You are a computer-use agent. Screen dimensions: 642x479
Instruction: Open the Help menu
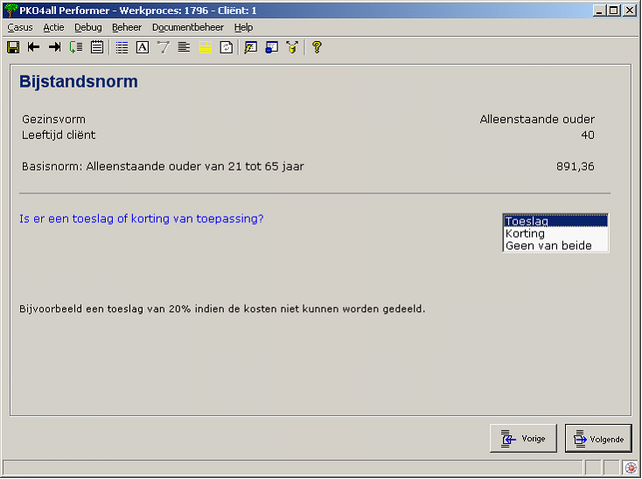click(244, 27)
